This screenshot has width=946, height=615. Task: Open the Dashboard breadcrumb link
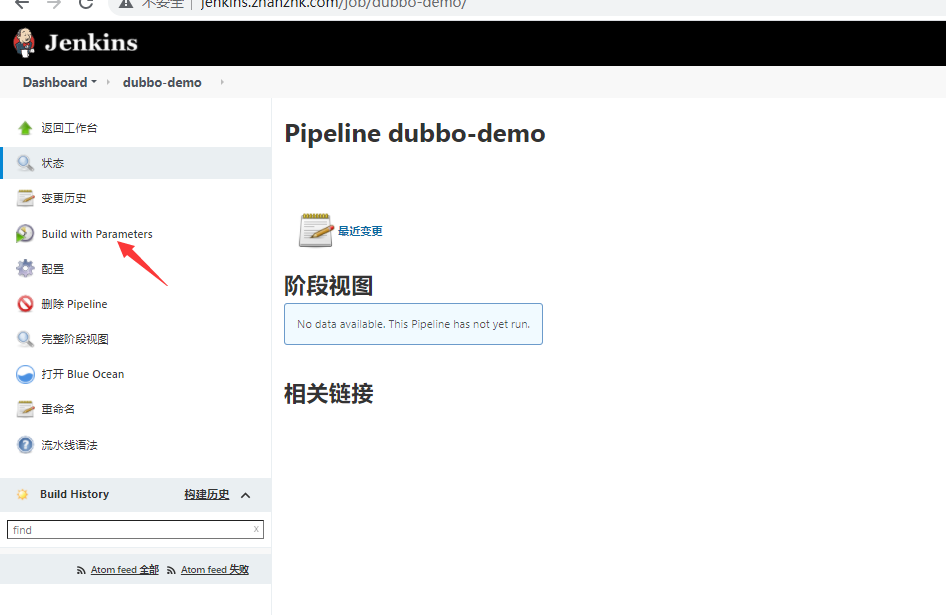[55, 82]
